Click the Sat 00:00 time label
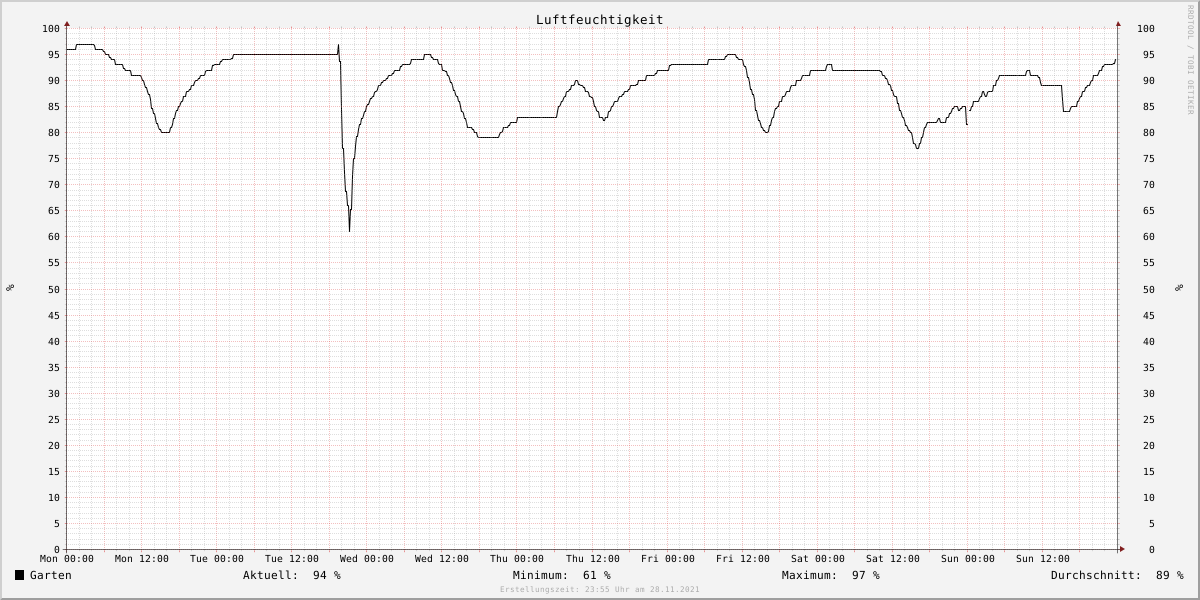 coord(818,559)
